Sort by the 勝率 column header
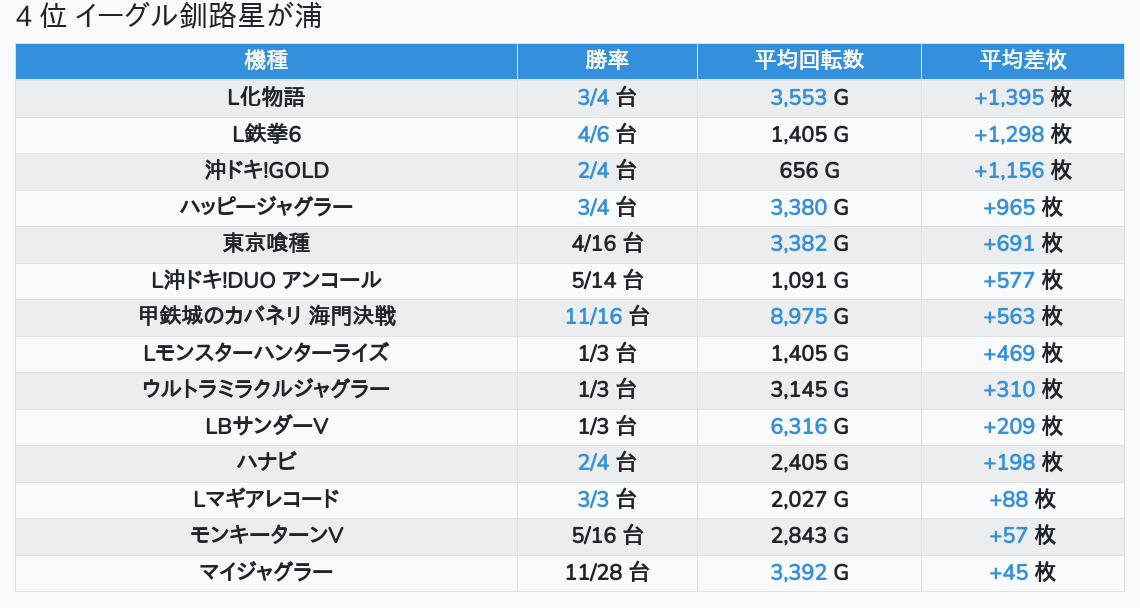The image size is (1140, 608). pos(607,61)
